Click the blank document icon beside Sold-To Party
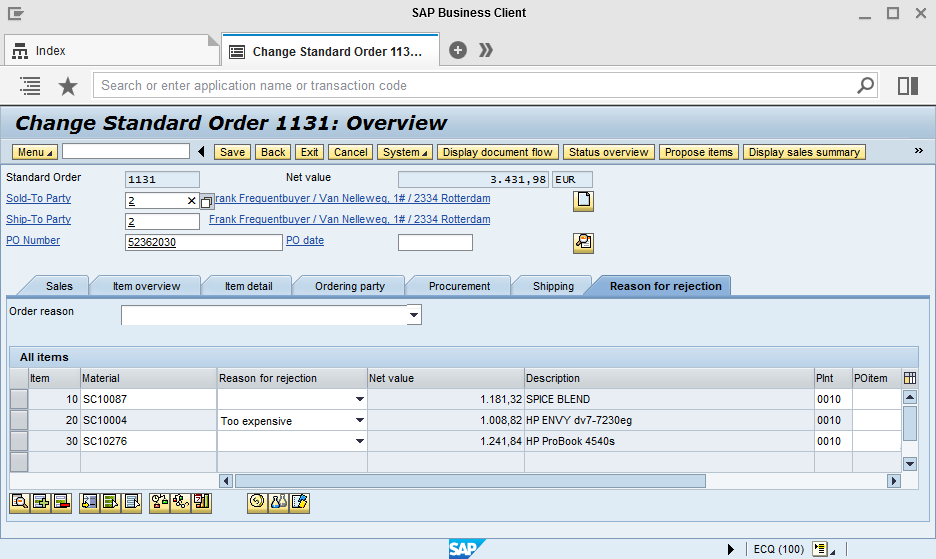This screenshot has height=559, width=936. click(583, 201)
